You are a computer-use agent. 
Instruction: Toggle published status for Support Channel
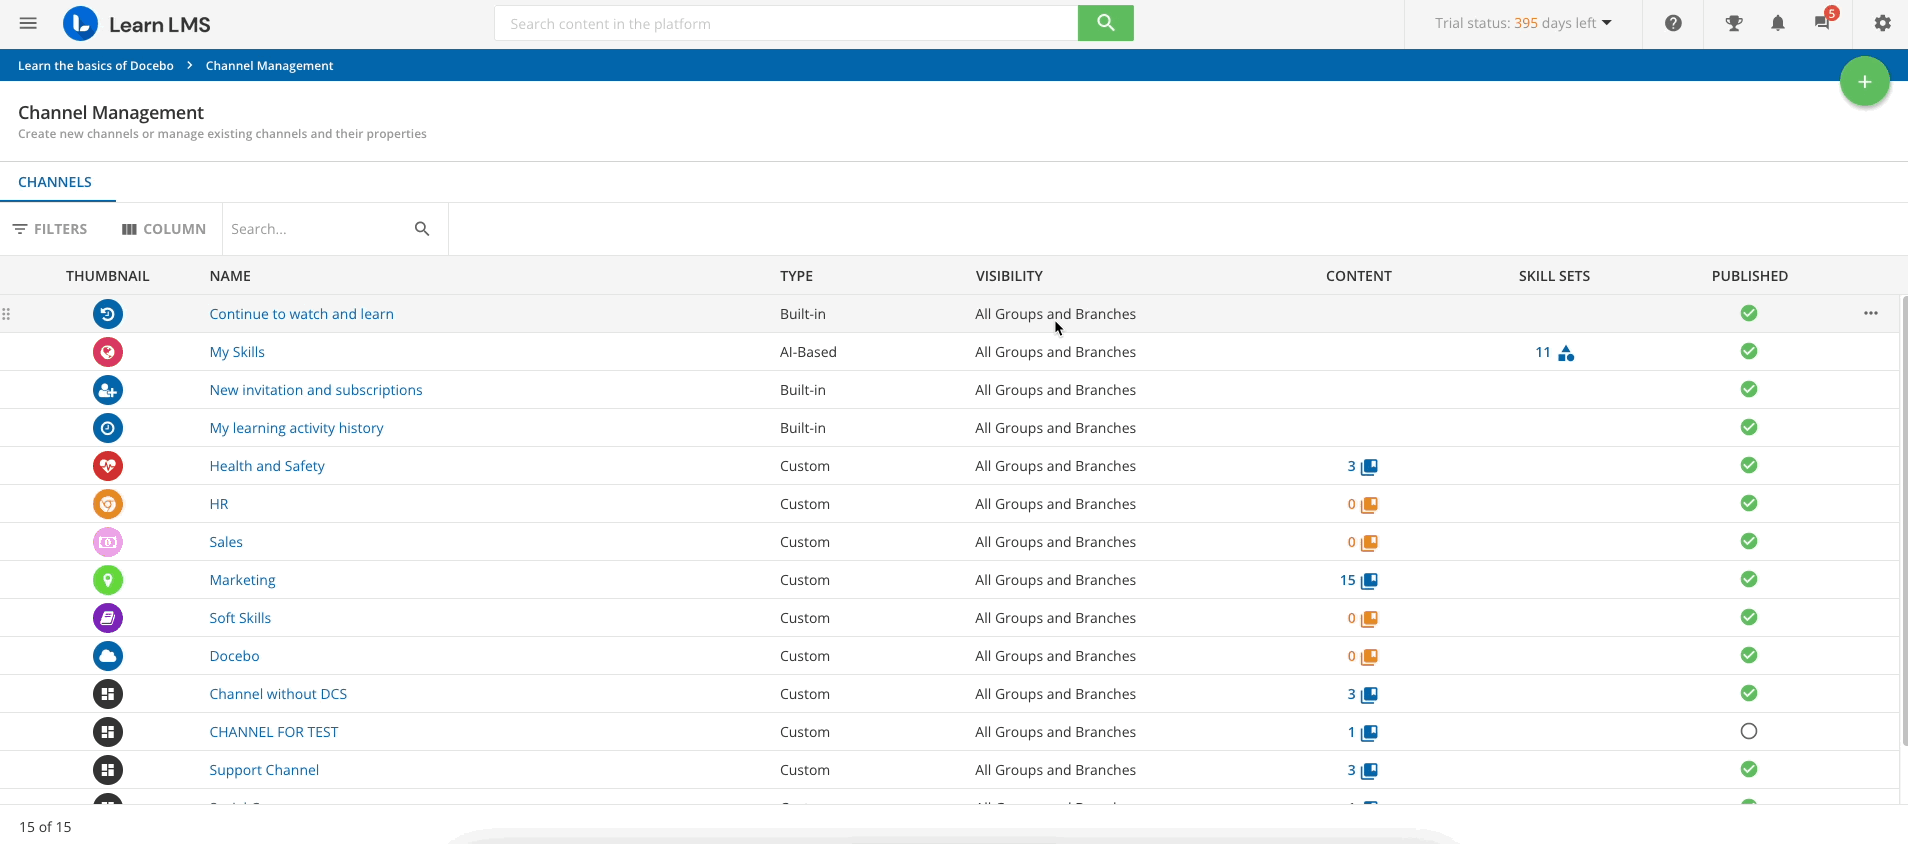(1748, 769)
